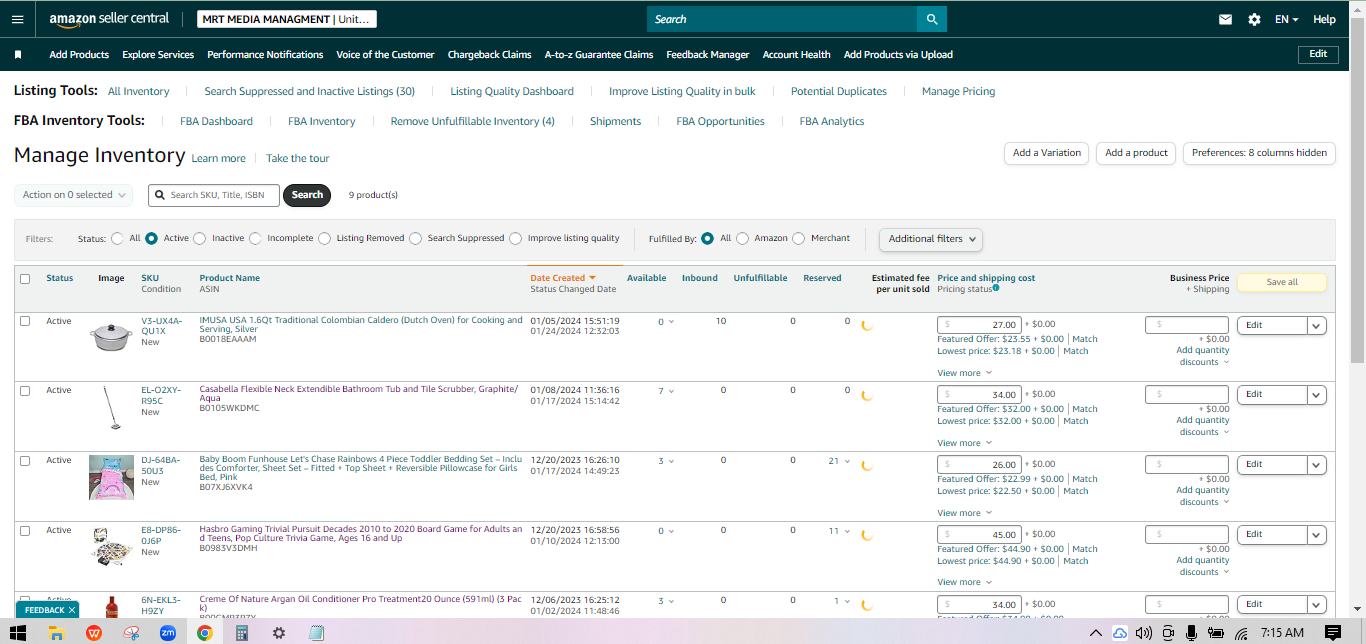
Task: Open the notification center icon
Action: pos(1333,632)
